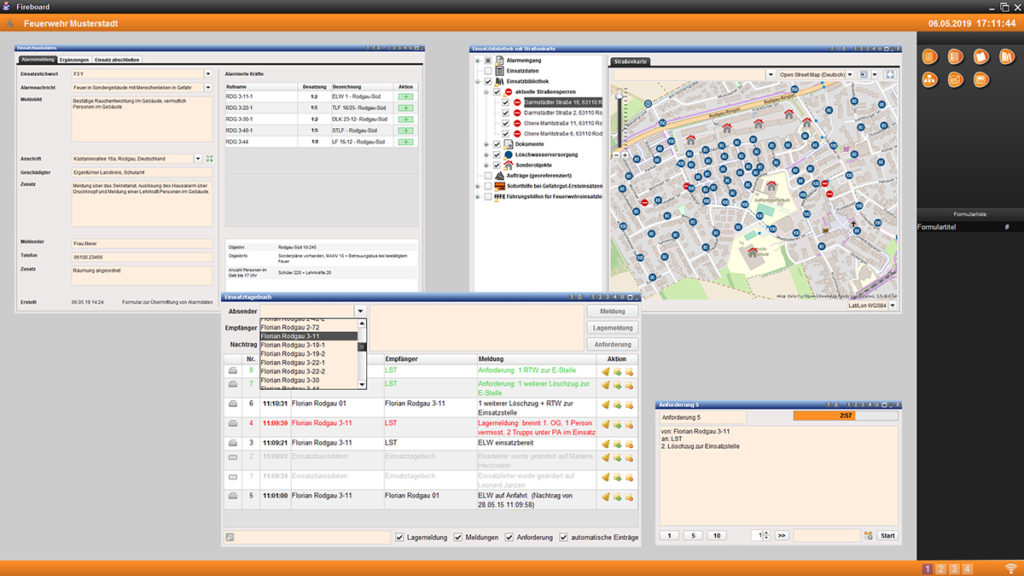The width and height of the screenshot is (1024, 576).
Task: Click the map layer icon beside Open Street Map
Action: [864, 74]
